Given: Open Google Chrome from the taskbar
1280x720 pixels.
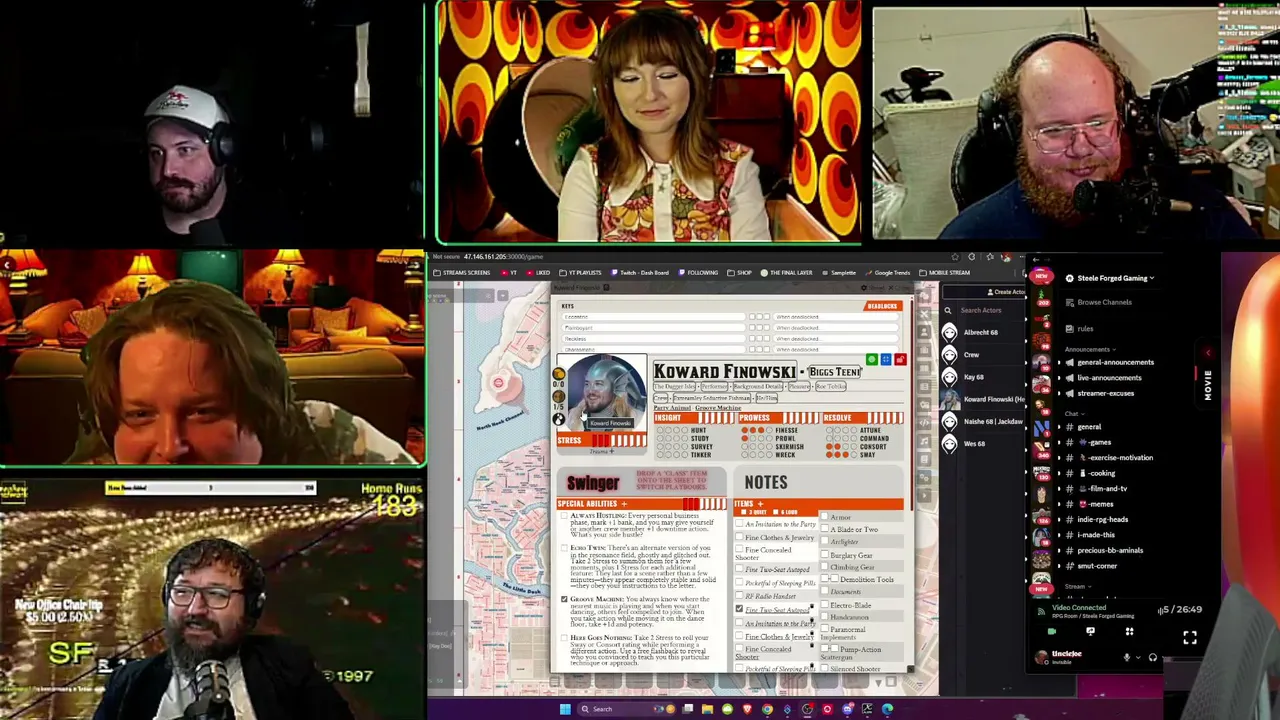Looking at the screenshot, I should [767, 709].
